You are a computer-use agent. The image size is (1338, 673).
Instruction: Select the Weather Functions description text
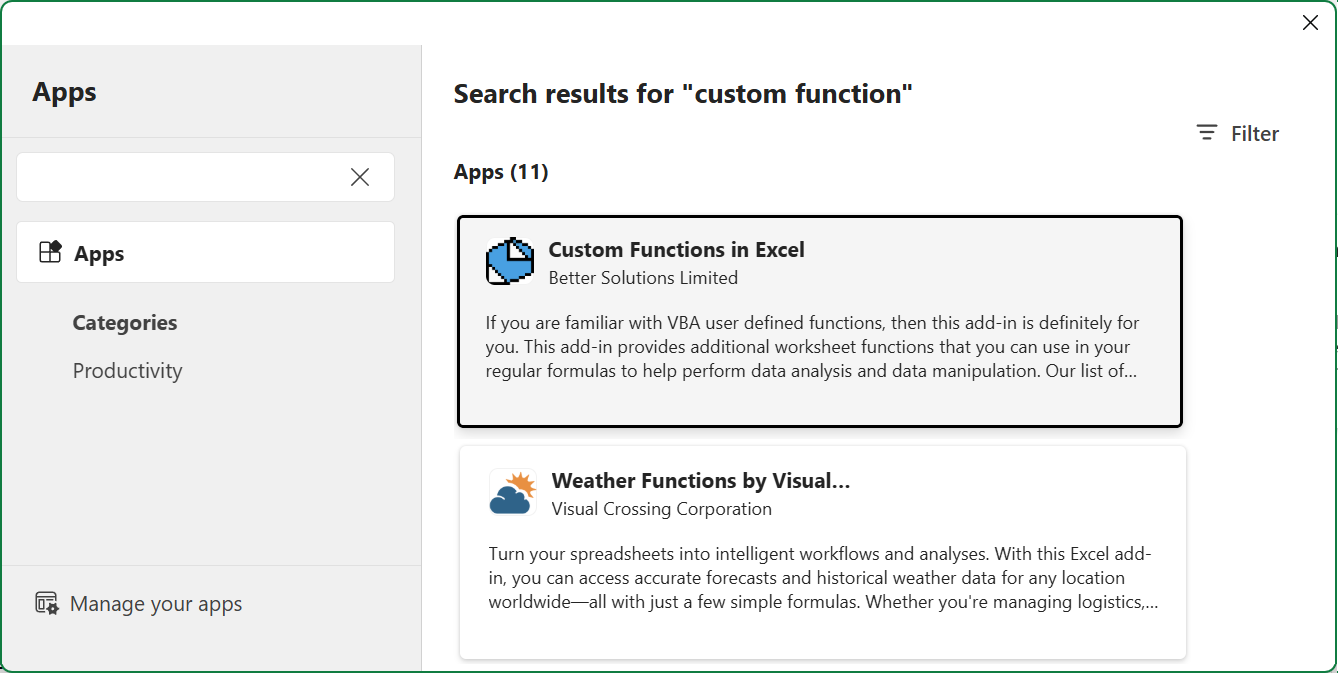coord(823,578)
